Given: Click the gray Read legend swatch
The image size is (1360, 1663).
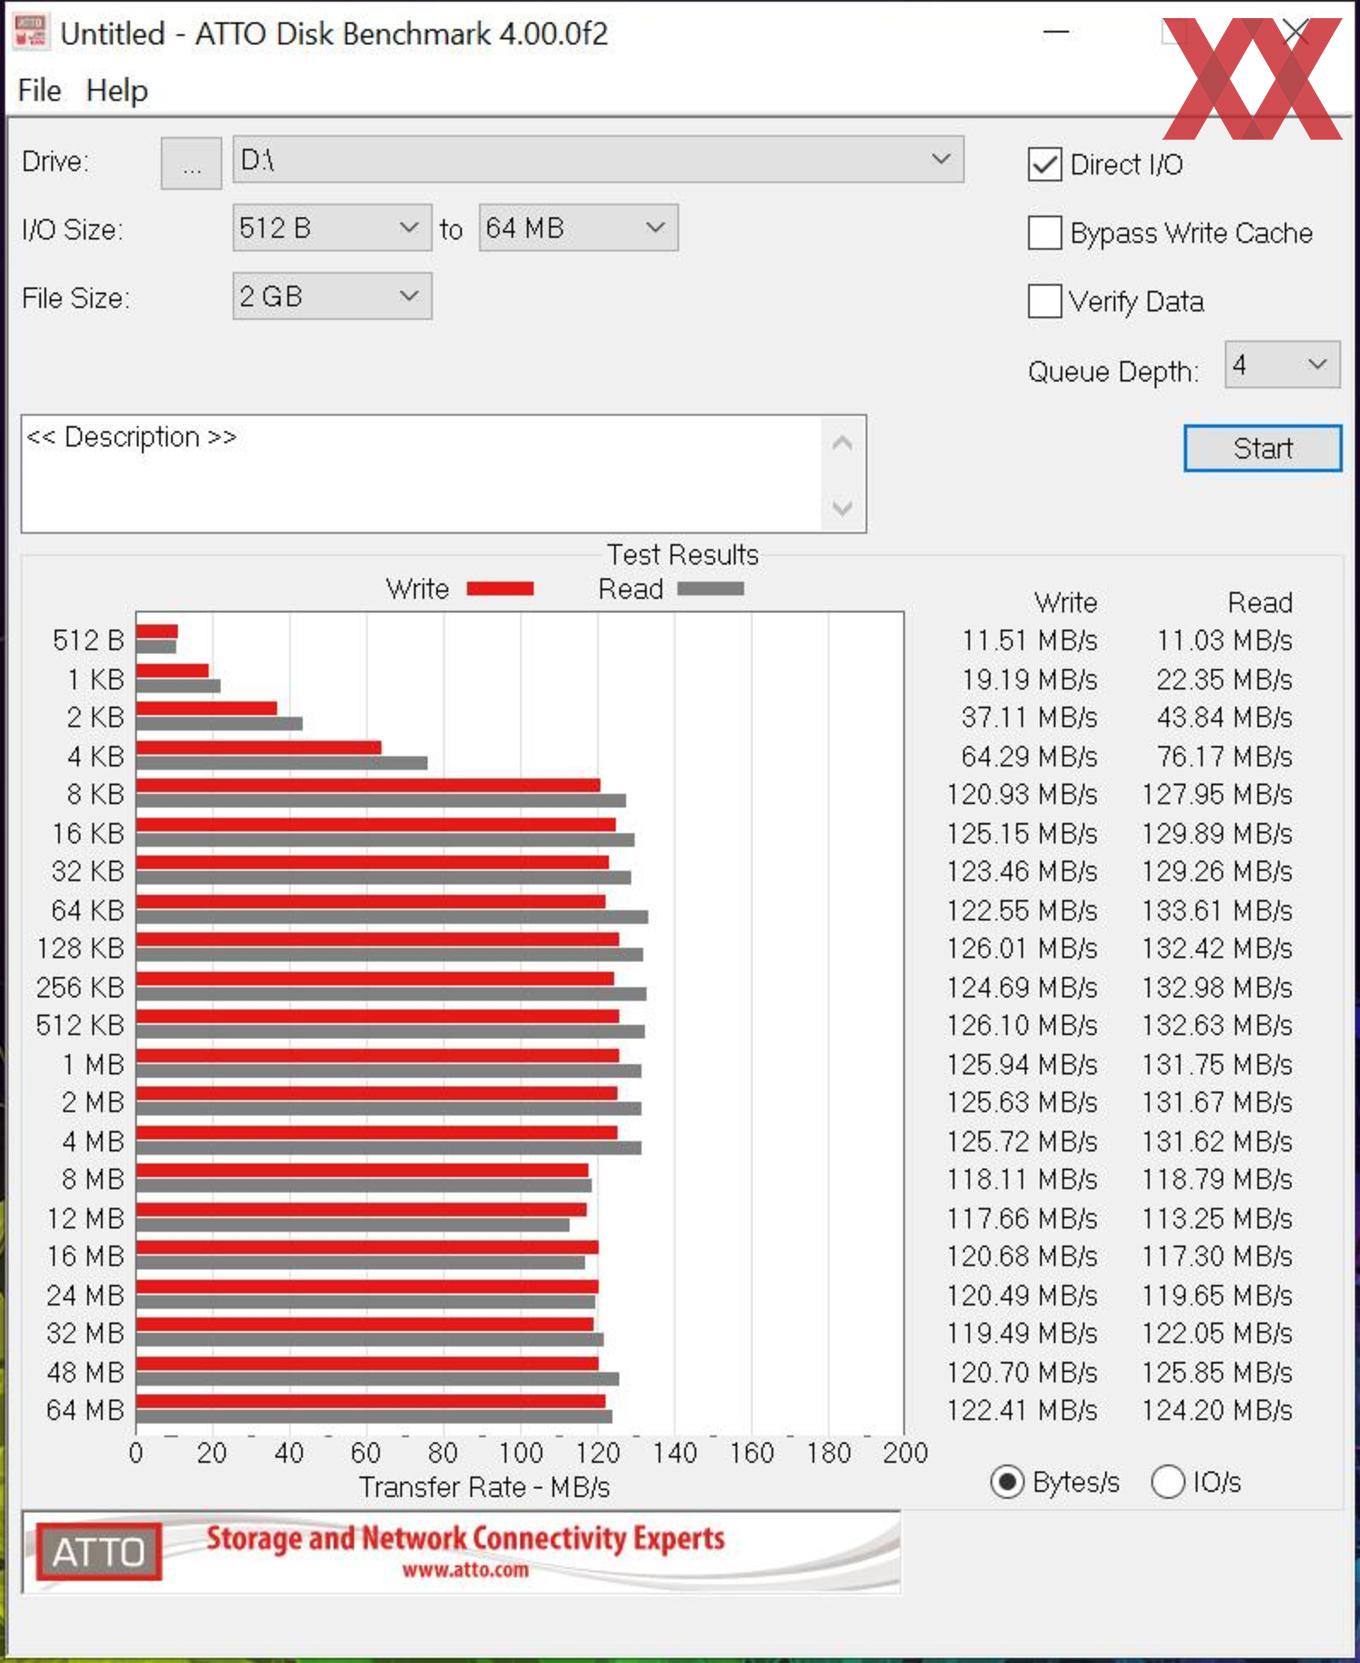Looking at the screenshot, I should tap(710, 589).
